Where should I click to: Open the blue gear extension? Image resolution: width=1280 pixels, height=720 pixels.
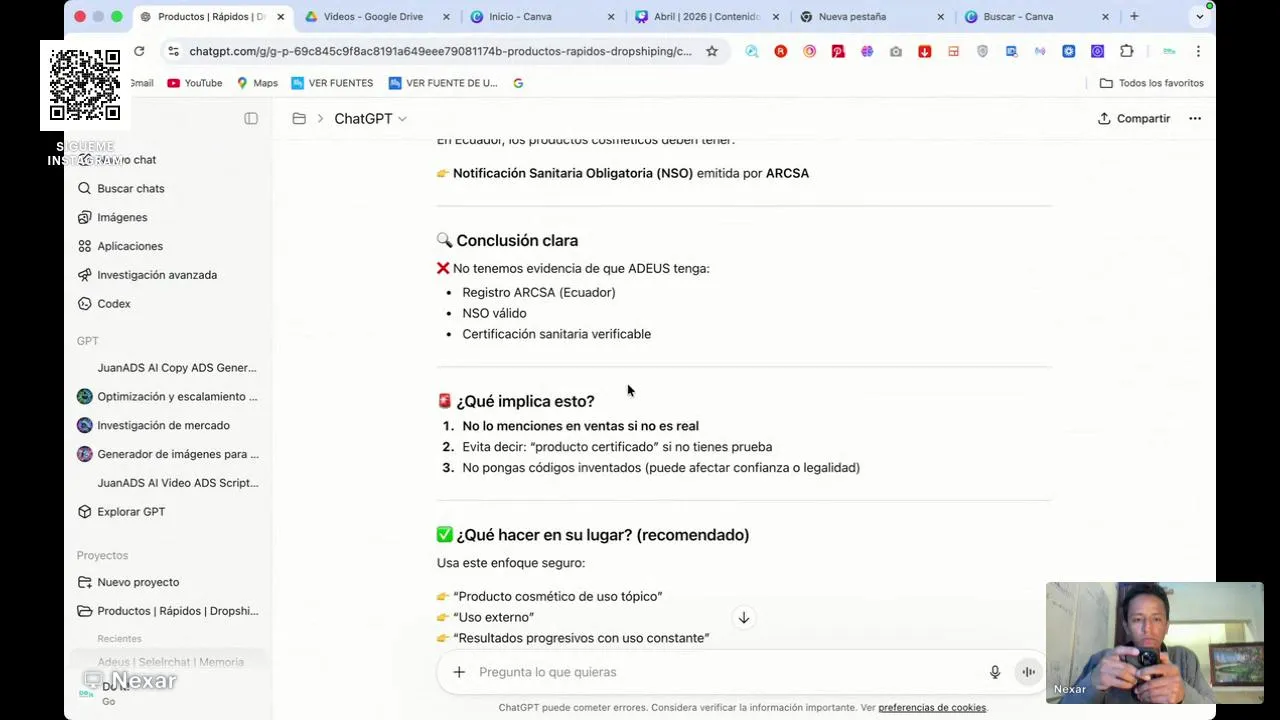pyautogui.click(x=1069, y=51)
